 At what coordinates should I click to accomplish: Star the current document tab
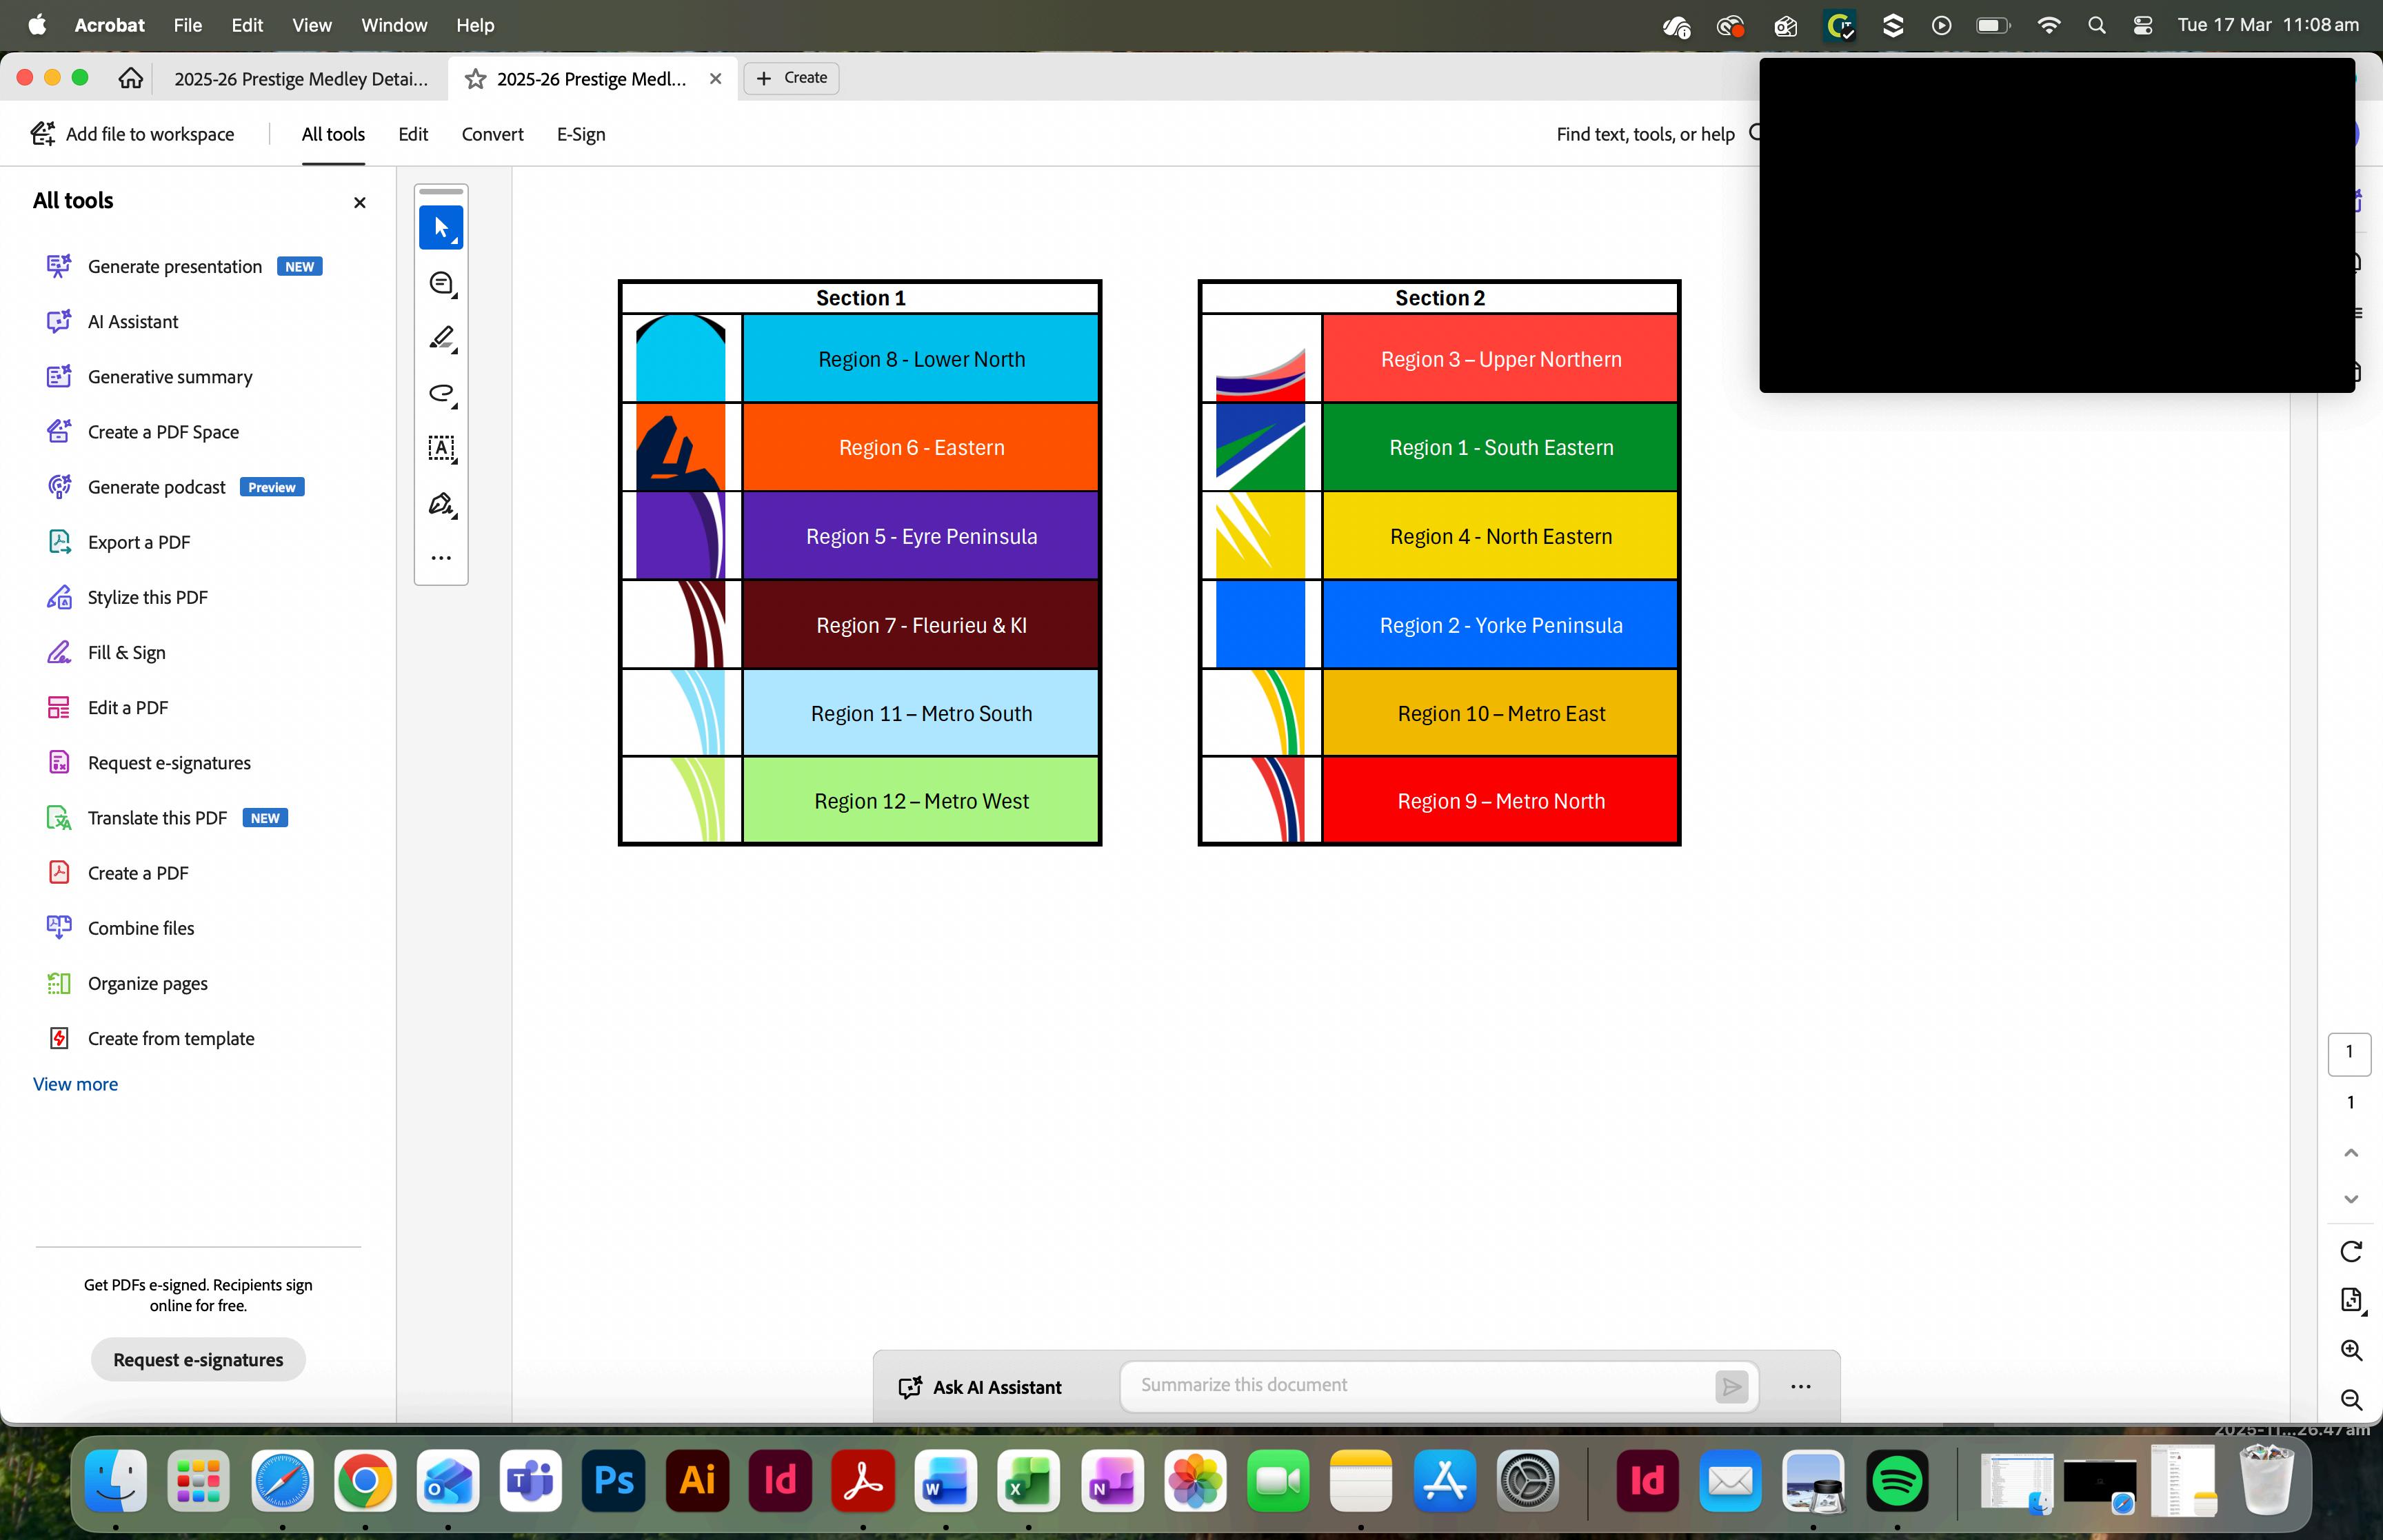476,79
